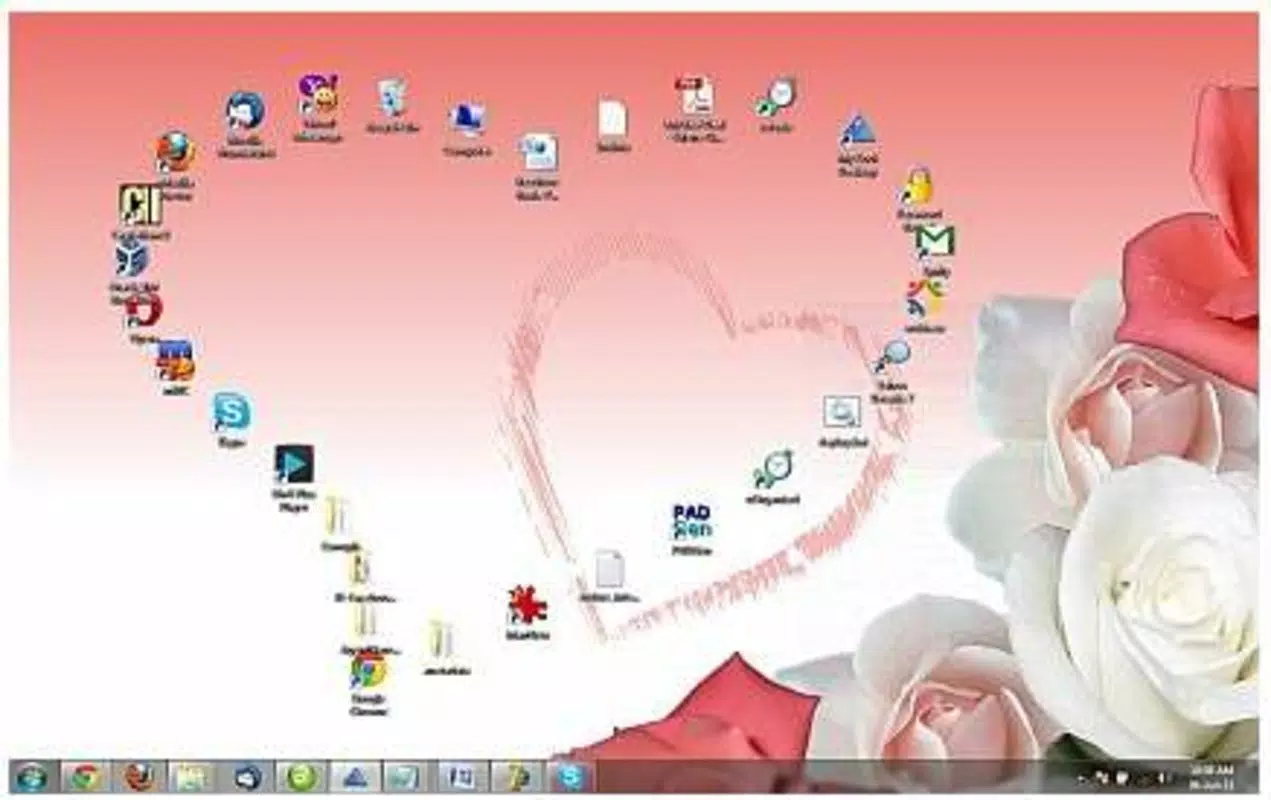Click the Chrome icon in the taskbar
The image size is (1271, 800).
click(85, 777)
